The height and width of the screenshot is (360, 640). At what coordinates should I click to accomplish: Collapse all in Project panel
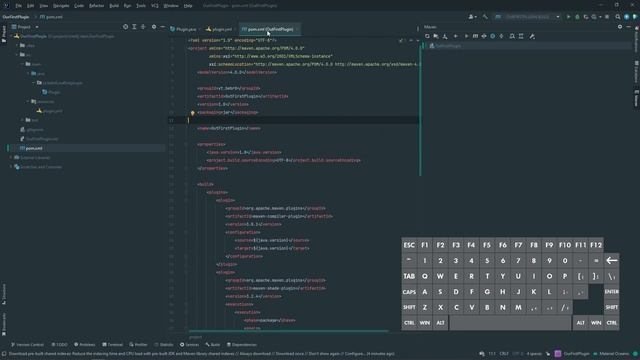143,27
